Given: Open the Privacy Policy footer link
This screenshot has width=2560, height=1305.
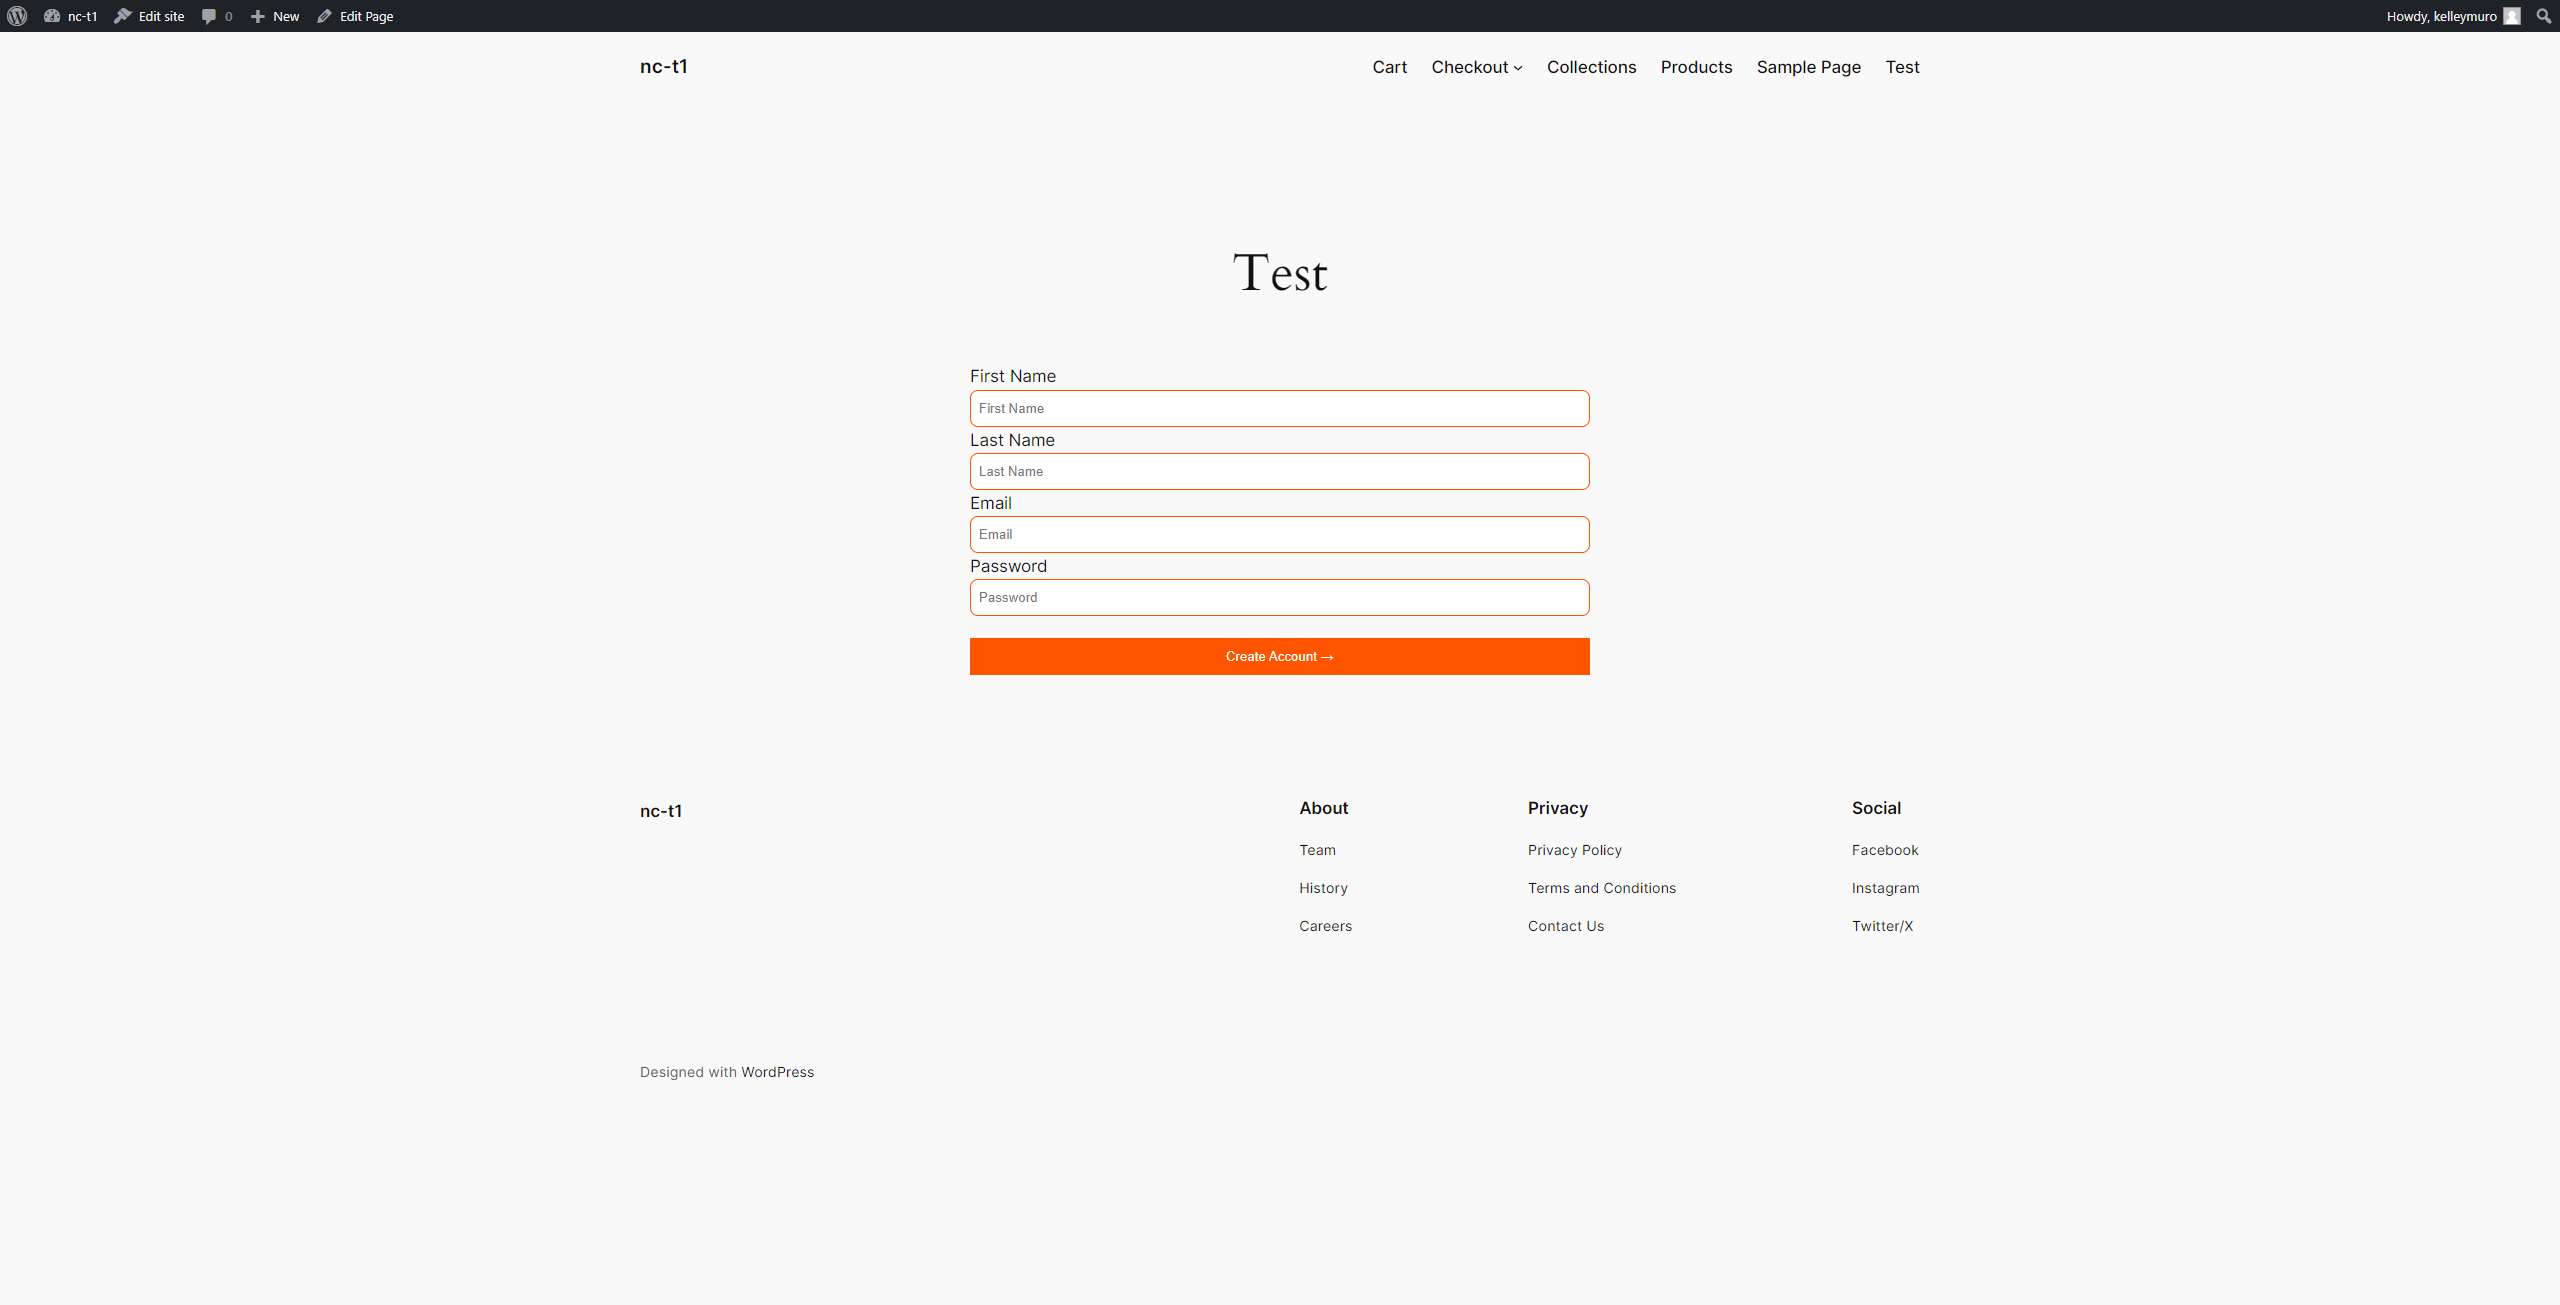Looking at the screenshot, I should (x=1574, y=850).
